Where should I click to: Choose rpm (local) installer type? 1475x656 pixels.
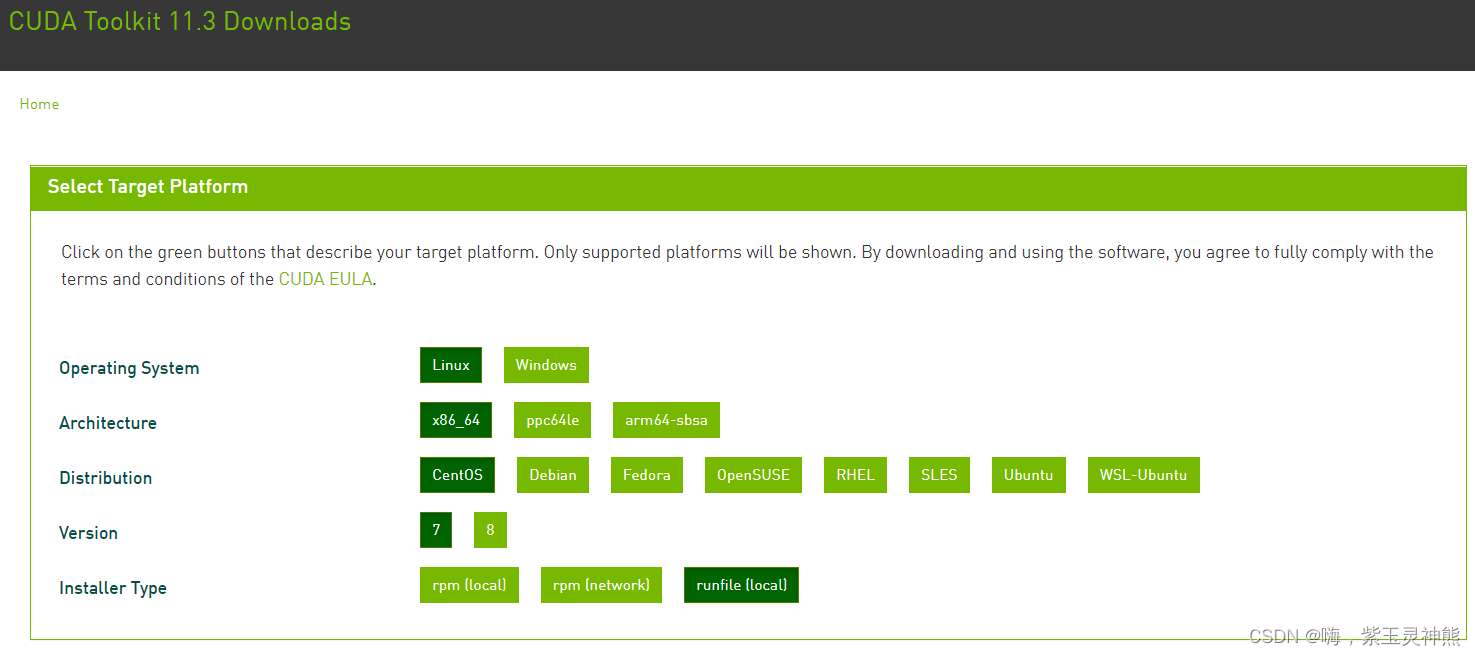[469, 585]
